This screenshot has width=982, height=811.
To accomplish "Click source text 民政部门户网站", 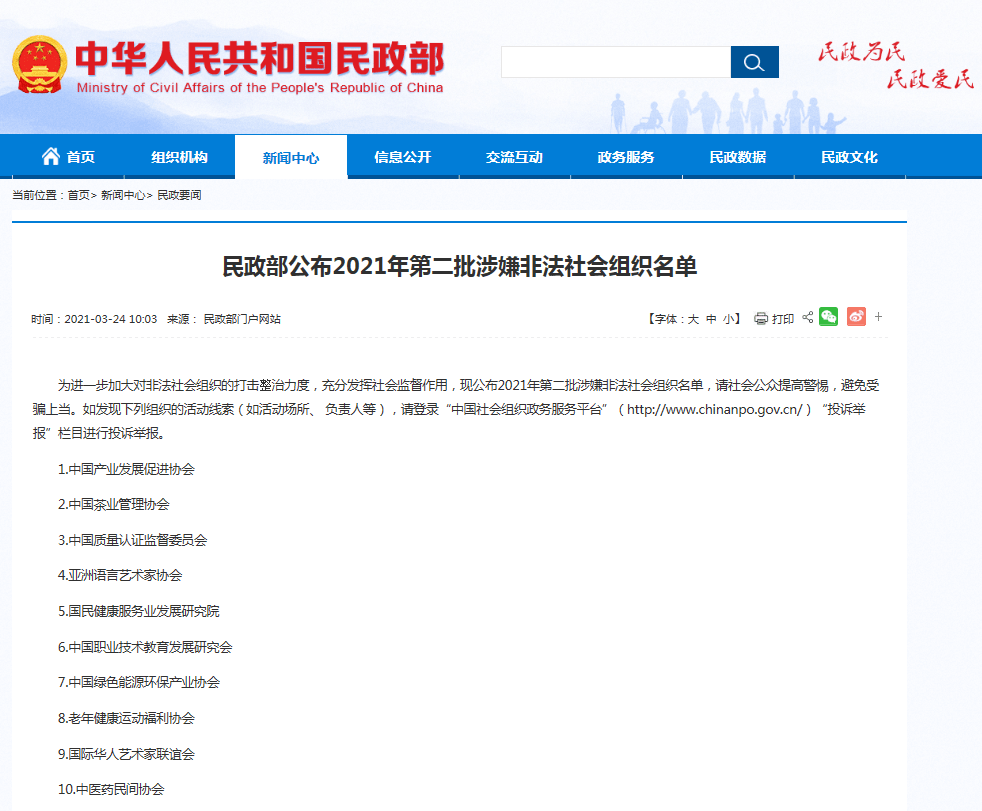I will [x=242, y=319].
